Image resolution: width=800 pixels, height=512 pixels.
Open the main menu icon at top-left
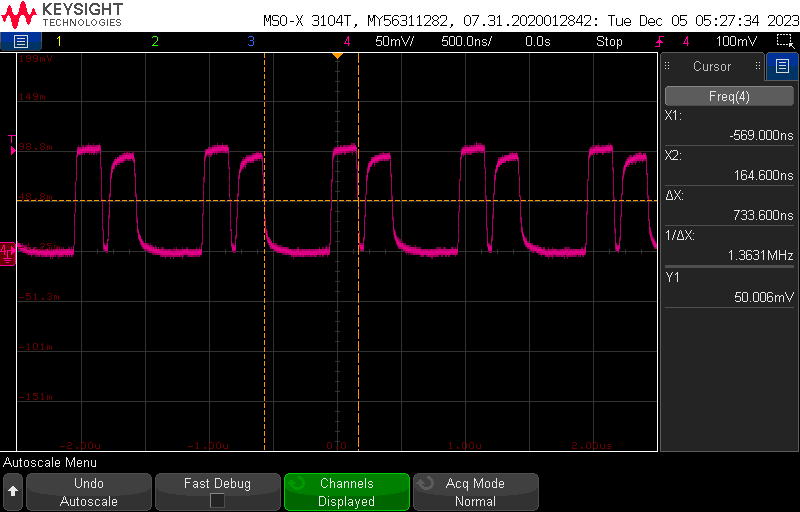pos(21,41)
